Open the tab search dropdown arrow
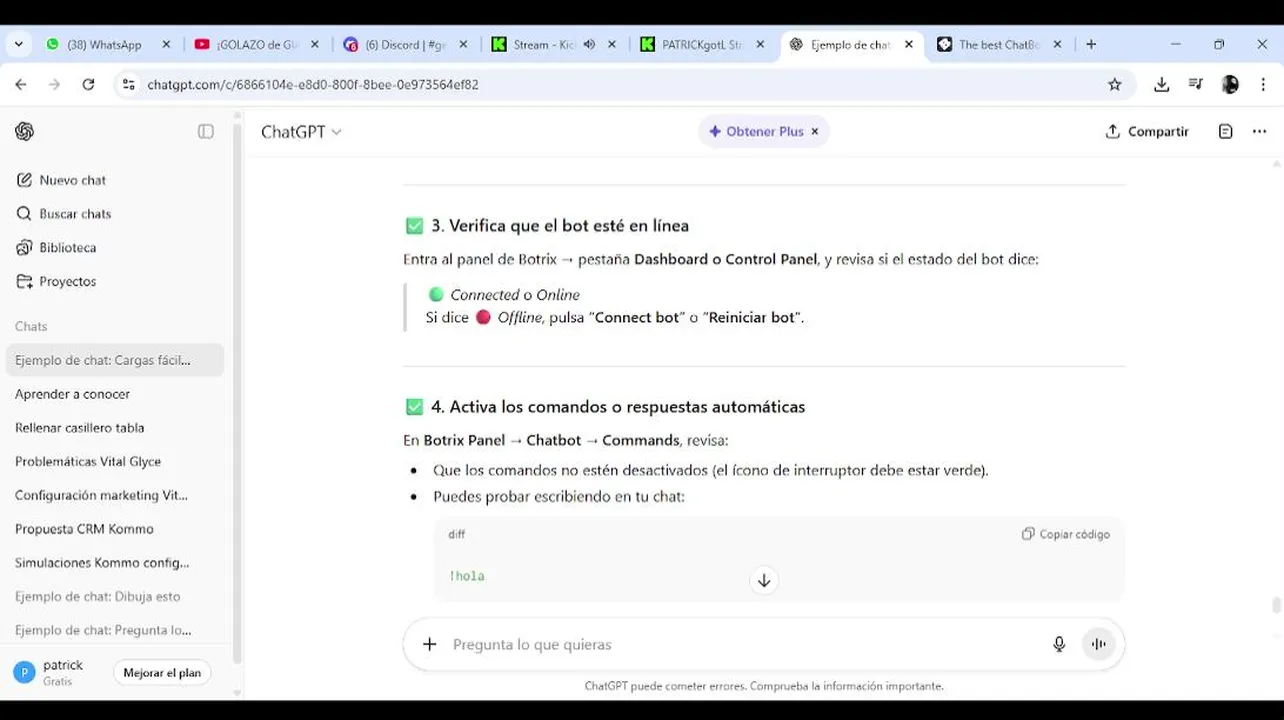This screenshot has height=720, width=1284. (x=19, y=45)
